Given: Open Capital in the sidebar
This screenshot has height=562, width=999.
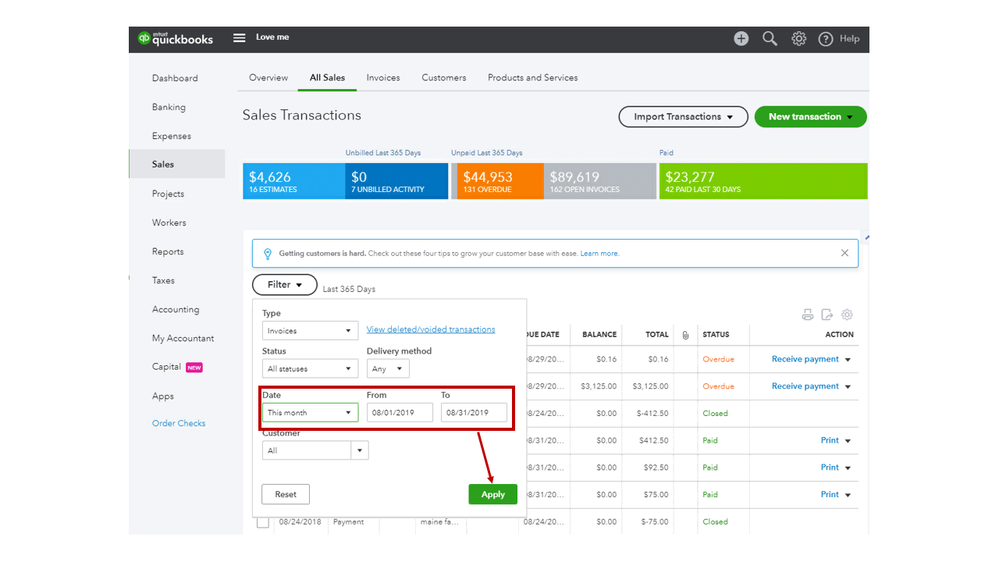Looking at the screenshot, I should (166, 367).
